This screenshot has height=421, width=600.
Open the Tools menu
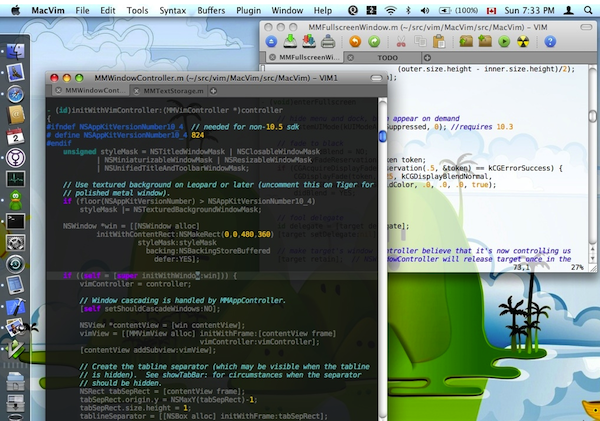pyautogui.click(x=137, y=10)
